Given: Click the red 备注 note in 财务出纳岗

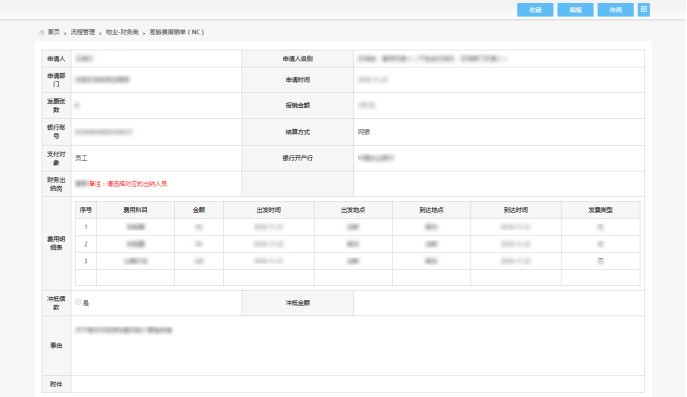Looking at the screenshot, I should (x=128, y=184).
